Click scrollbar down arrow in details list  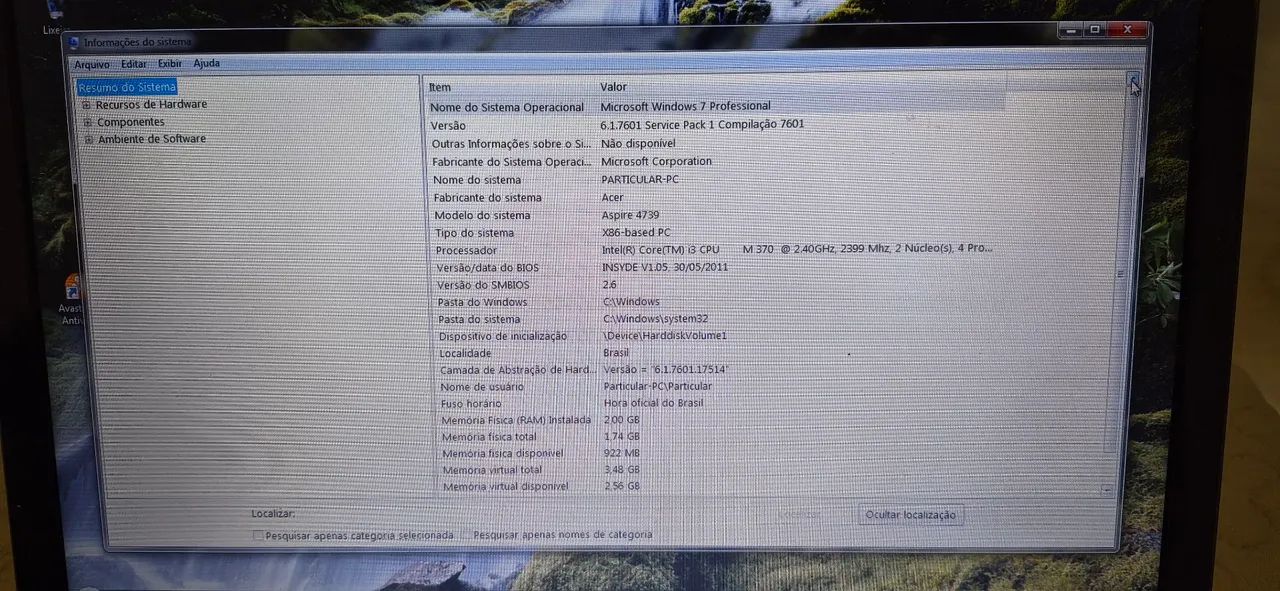pos(1107,490)
